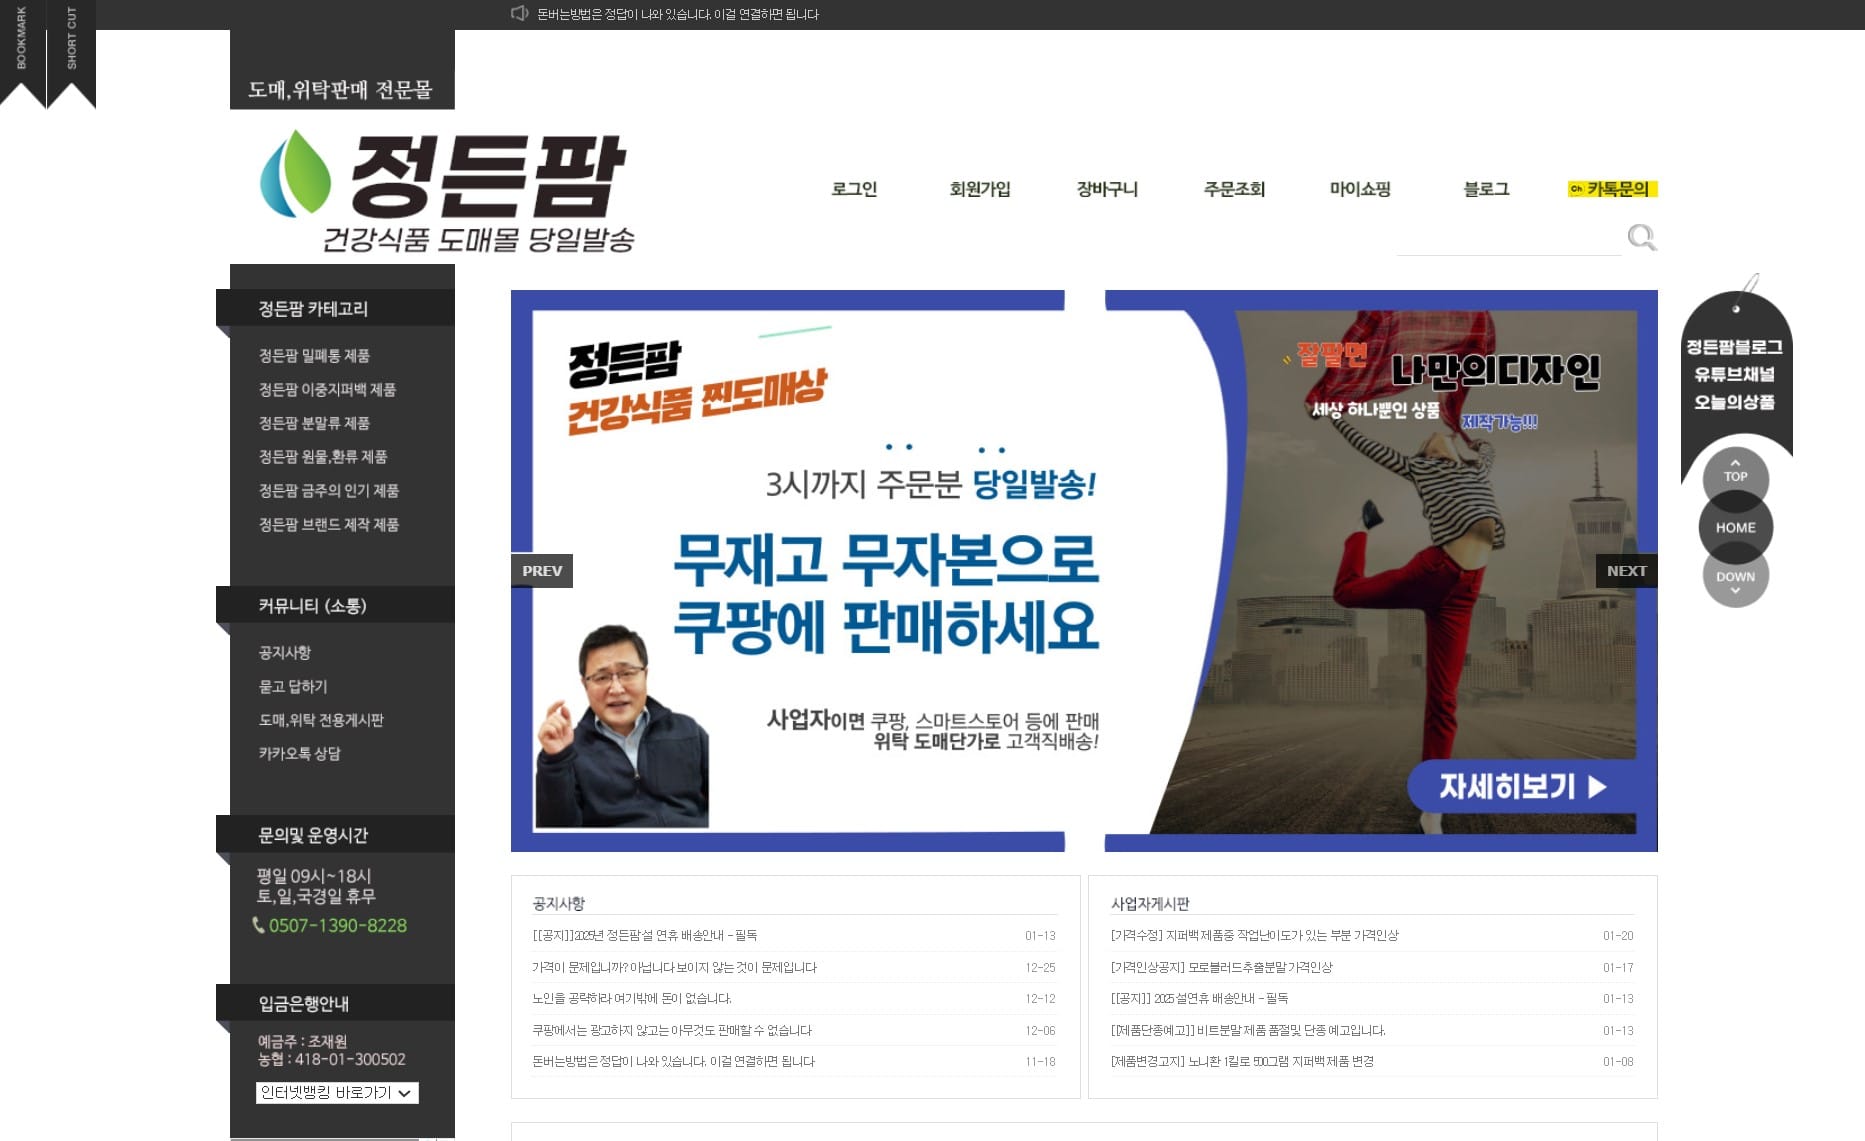Open 장바구니 menu
1865x1141 pixels.
coord(1107,189)
